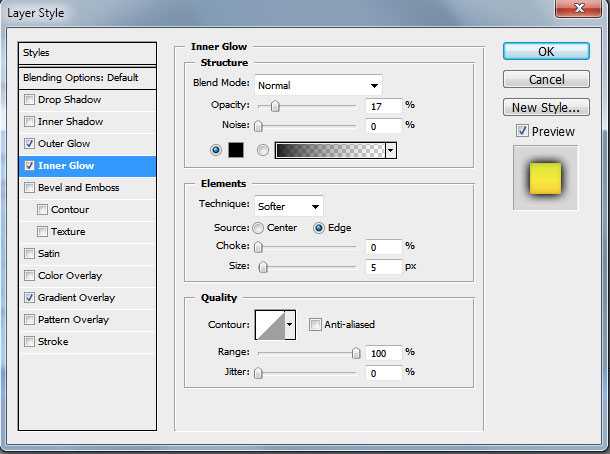Uncheck the Gradient Overlay checkbox
This screenshot has height=454, width=610.
tap(30, 298)
